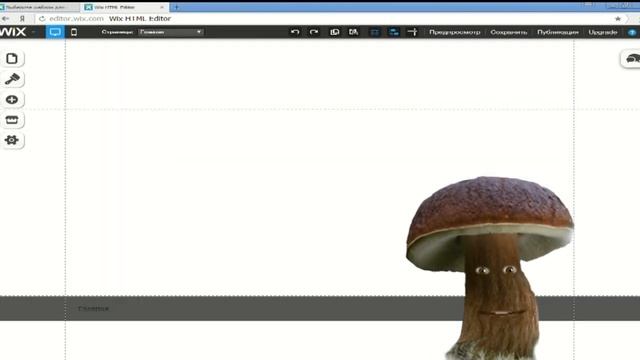Click the paste icon in top toolbar

click(353, 32)
